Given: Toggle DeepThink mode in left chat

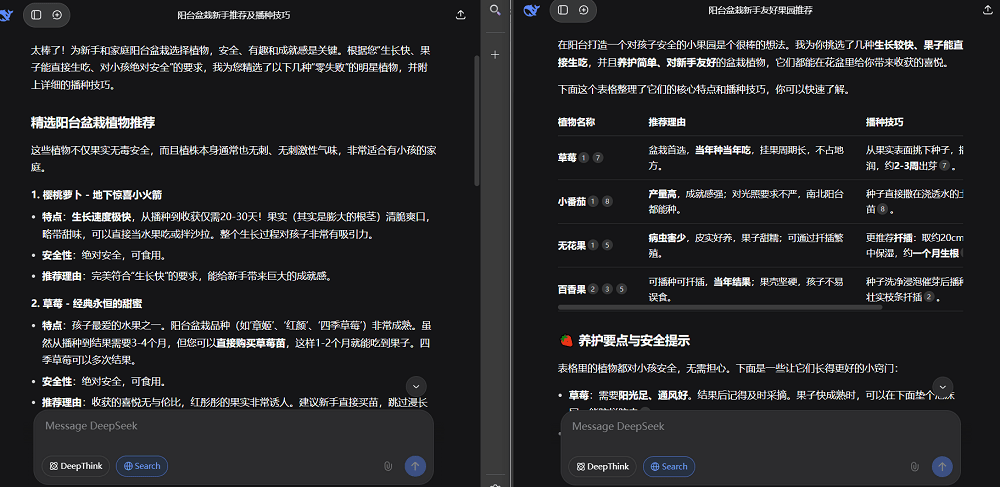Looking at the screenshot, I should click(75, 466).
